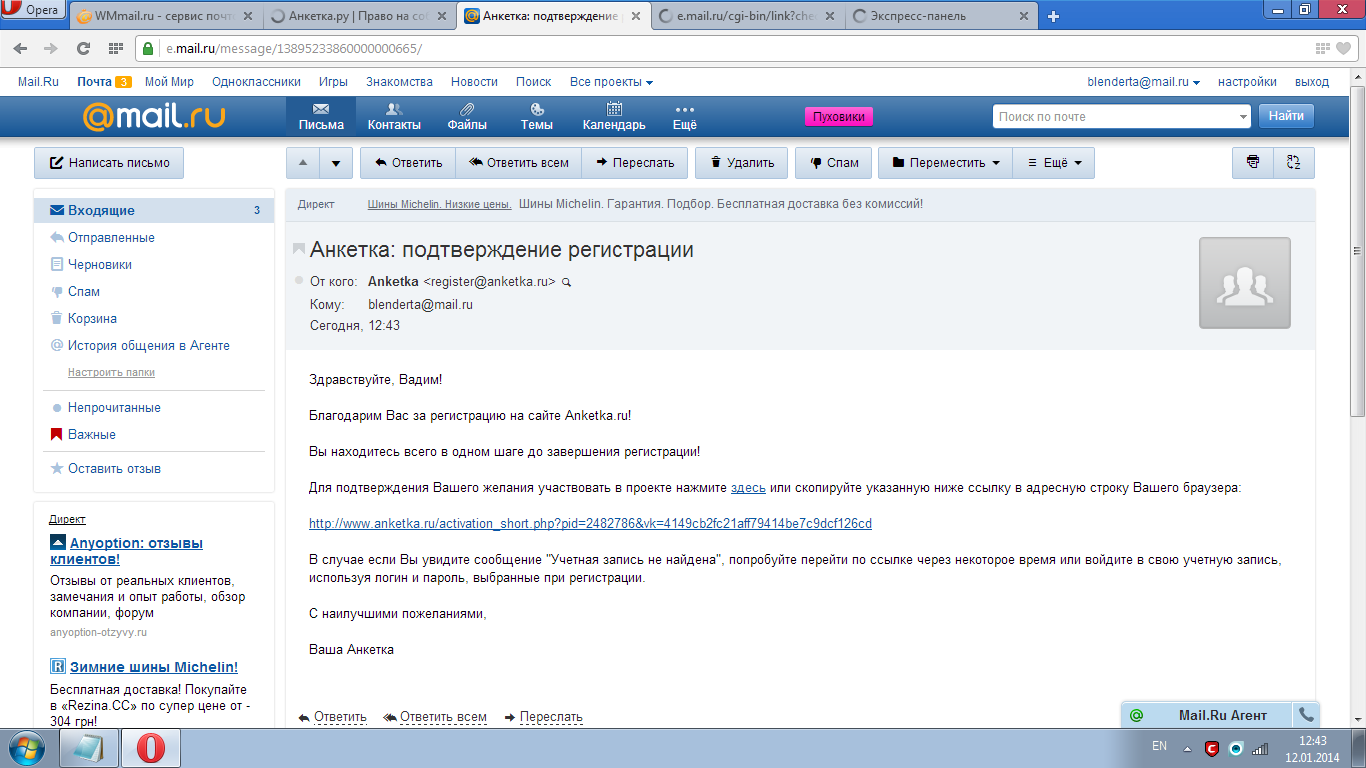Click the pink Пуховики banner
This screenshot has height=768, width=1366.
click(839, 117)
